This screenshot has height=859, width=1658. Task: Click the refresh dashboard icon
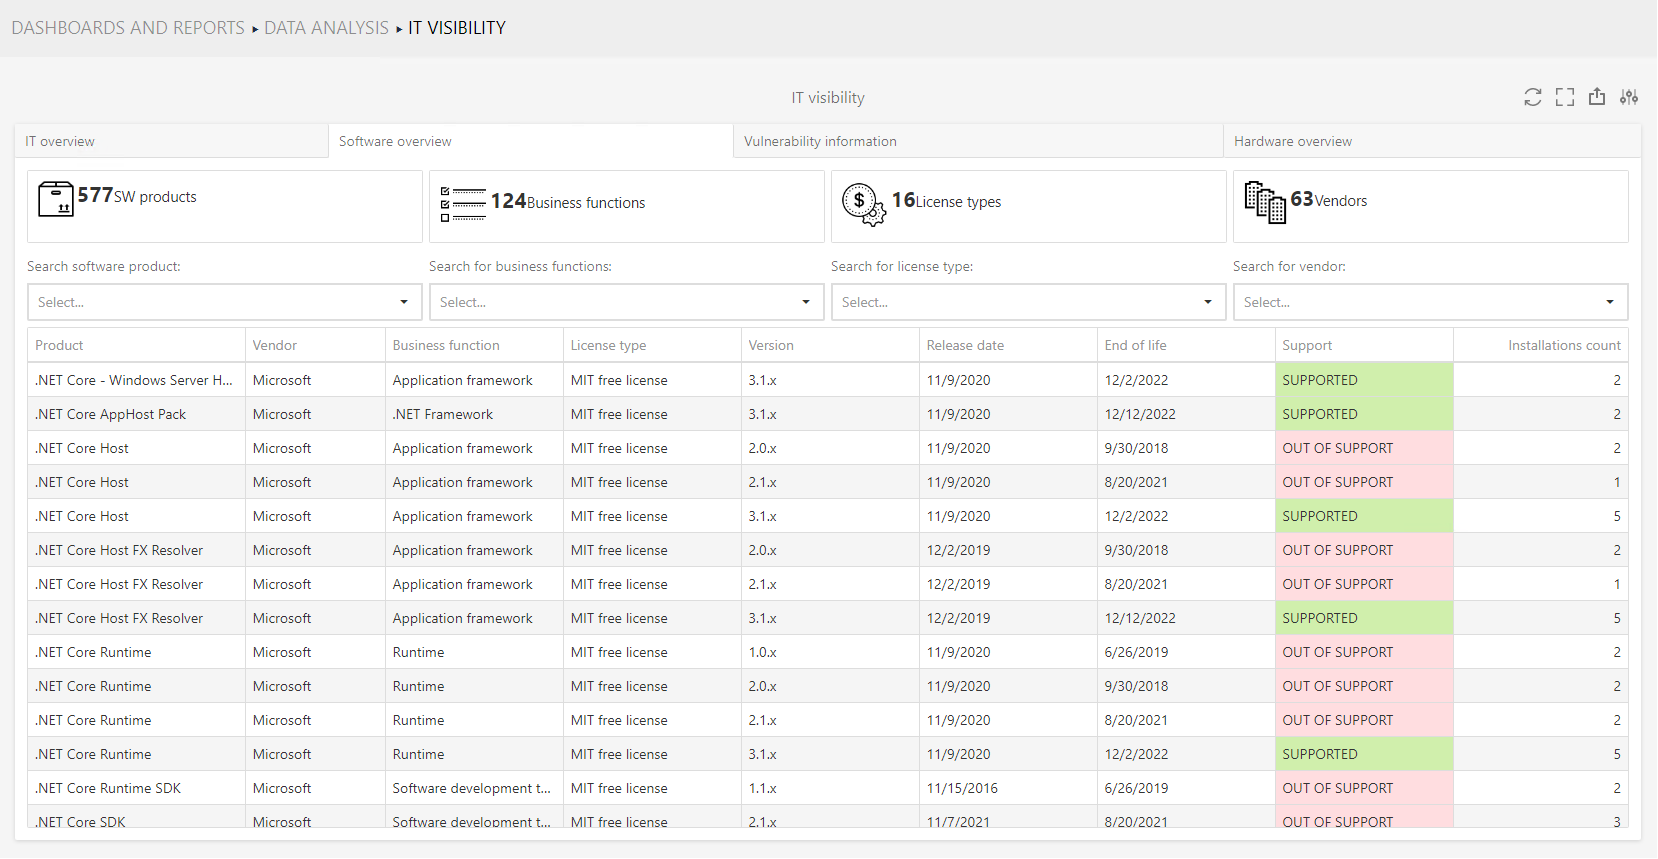point(1532,97)
